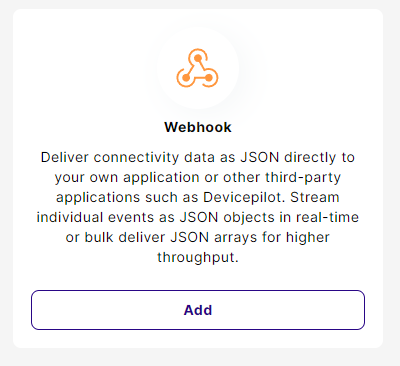Click the Webhook heading

(198, 127)
